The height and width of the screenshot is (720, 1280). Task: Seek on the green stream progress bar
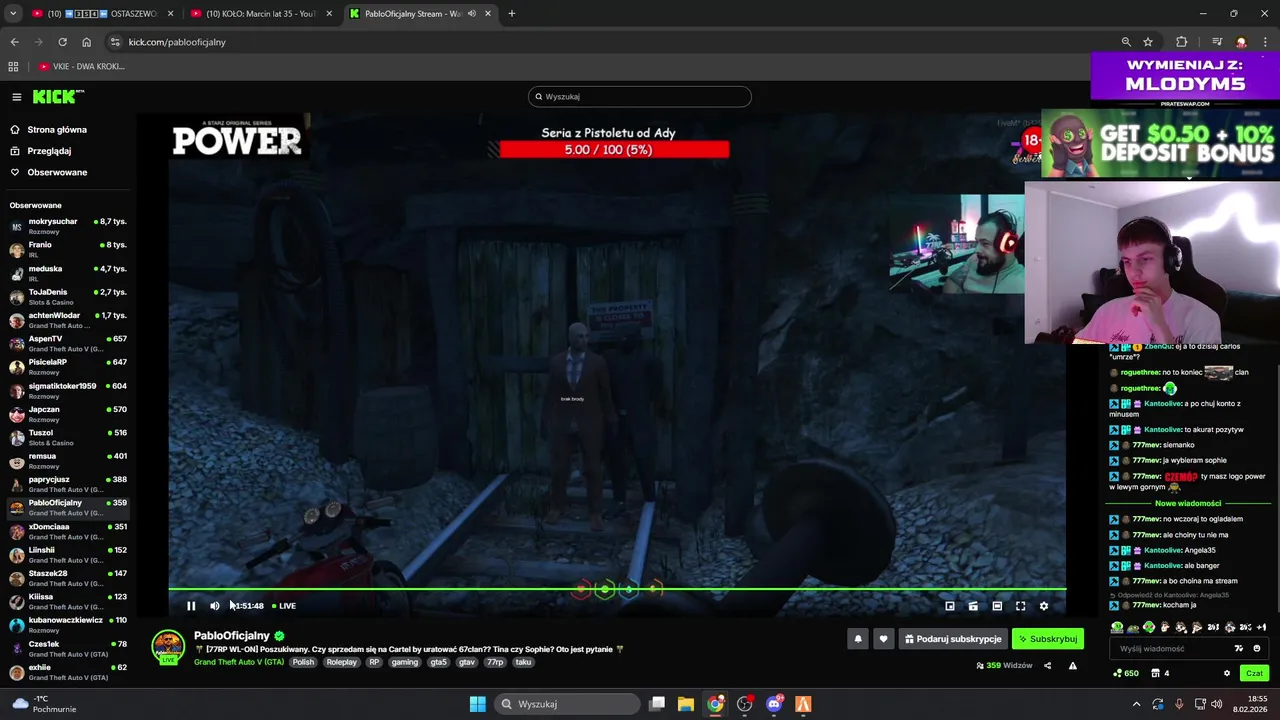(617, 589)
